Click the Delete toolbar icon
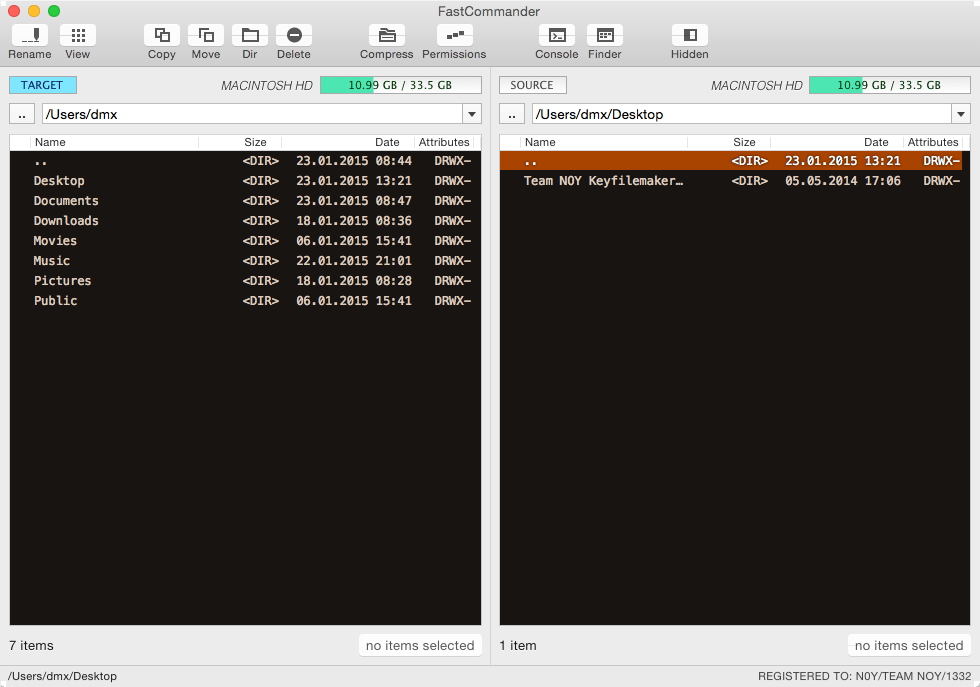This screenshot has height=687, width=980. [x=294, y=36]
